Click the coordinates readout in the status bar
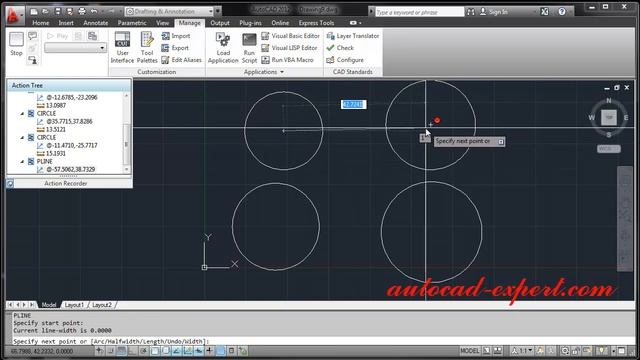Screen dimensions: 640x360 [41, 351]
